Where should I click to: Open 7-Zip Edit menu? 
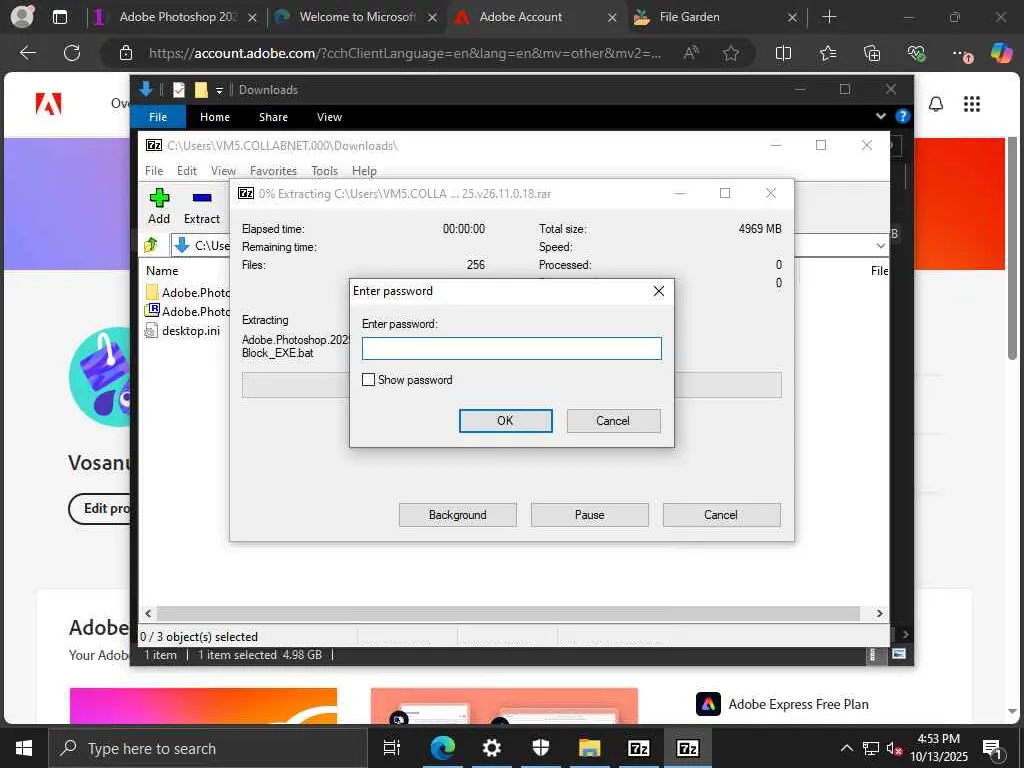(187, 170)
